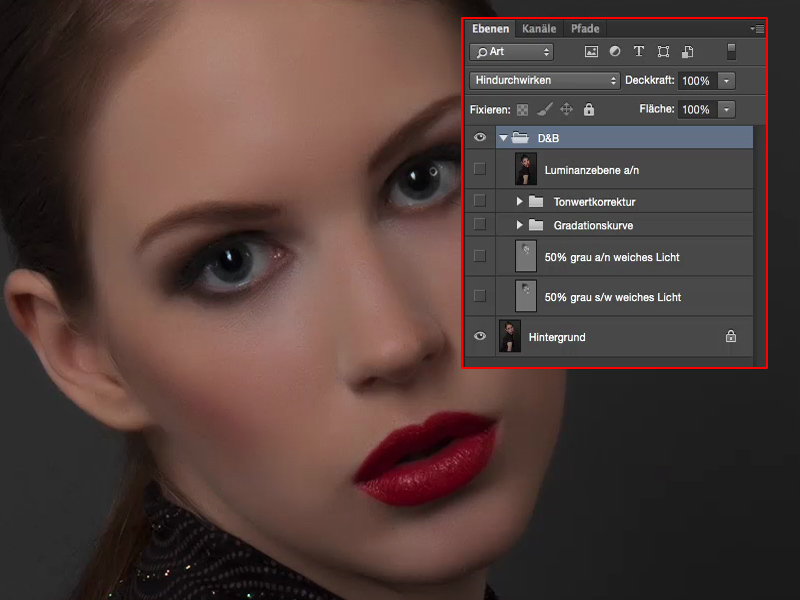The image size is (800, 600).
Task: Click the D&B group folder icon
Action: pos(520,137)
